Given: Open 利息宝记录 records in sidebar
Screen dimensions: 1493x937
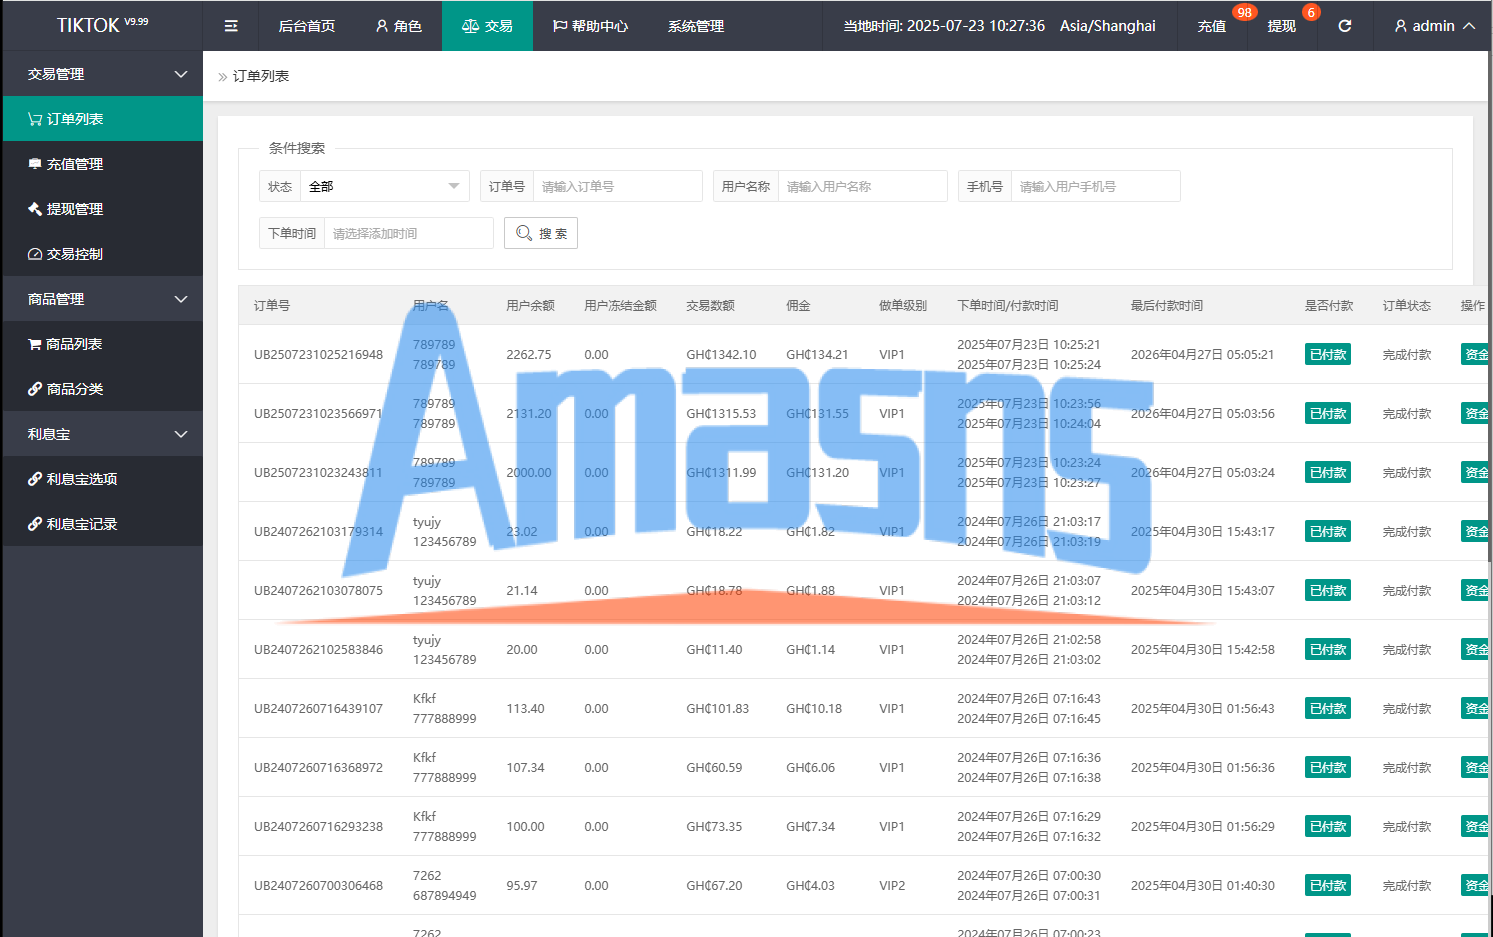Looking at the screenshot, I should (82, 524).
